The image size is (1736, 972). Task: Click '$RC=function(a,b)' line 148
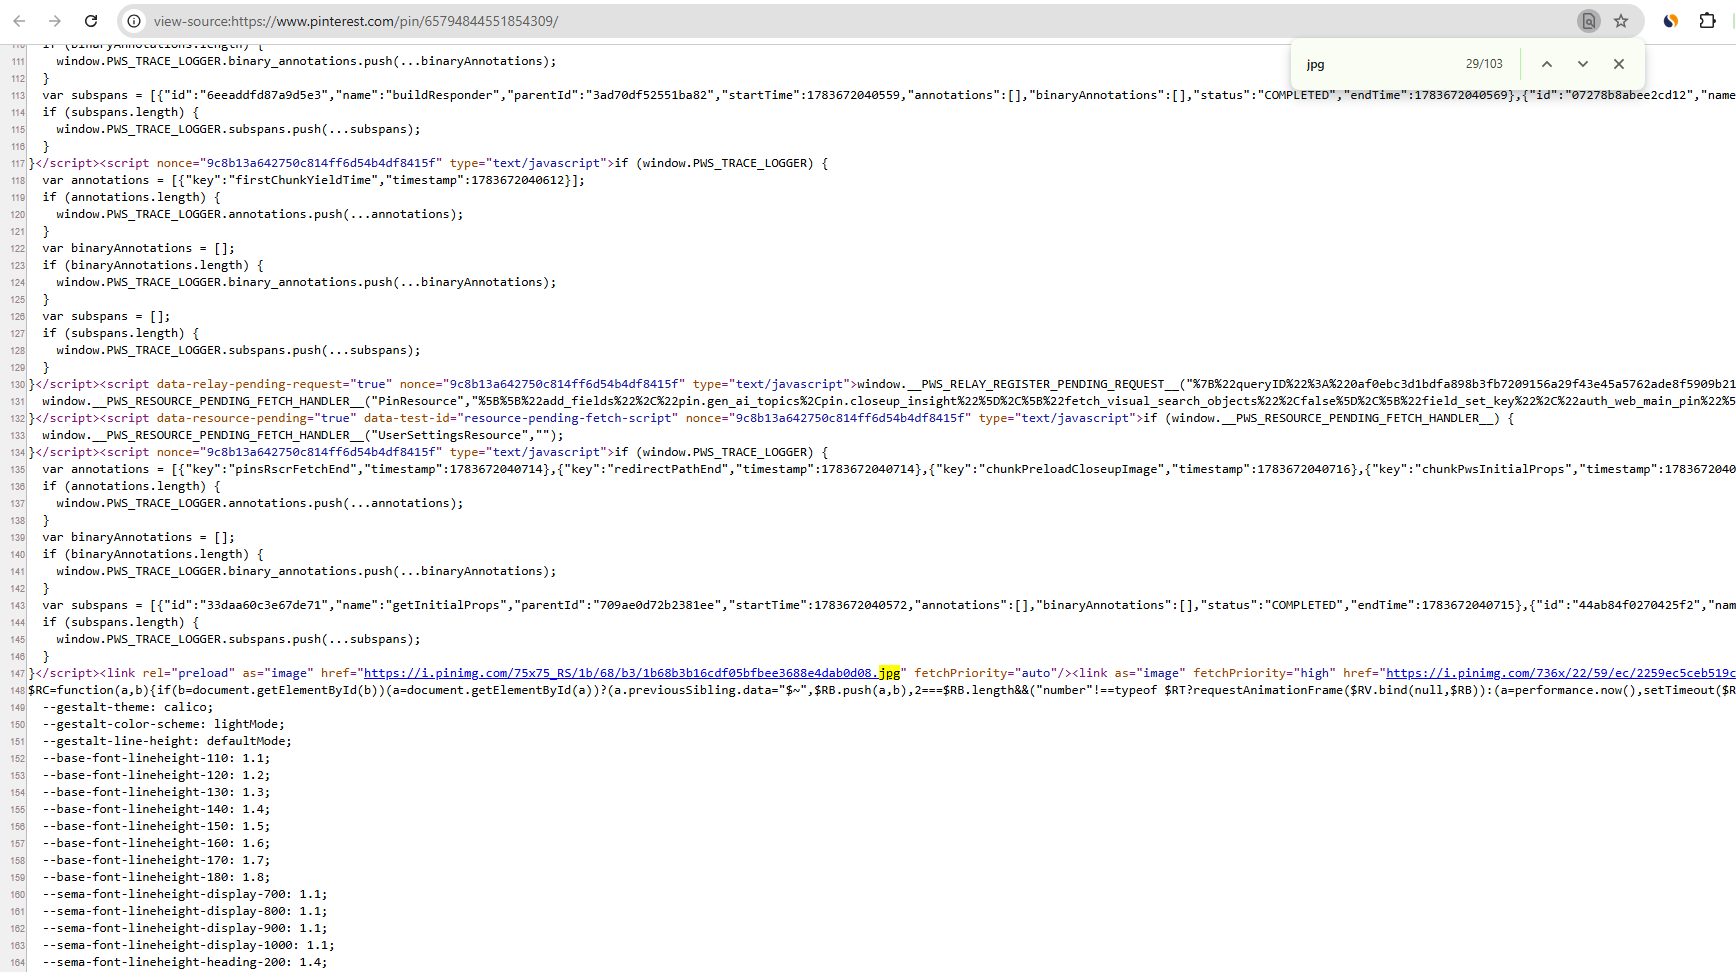[882, 690]
